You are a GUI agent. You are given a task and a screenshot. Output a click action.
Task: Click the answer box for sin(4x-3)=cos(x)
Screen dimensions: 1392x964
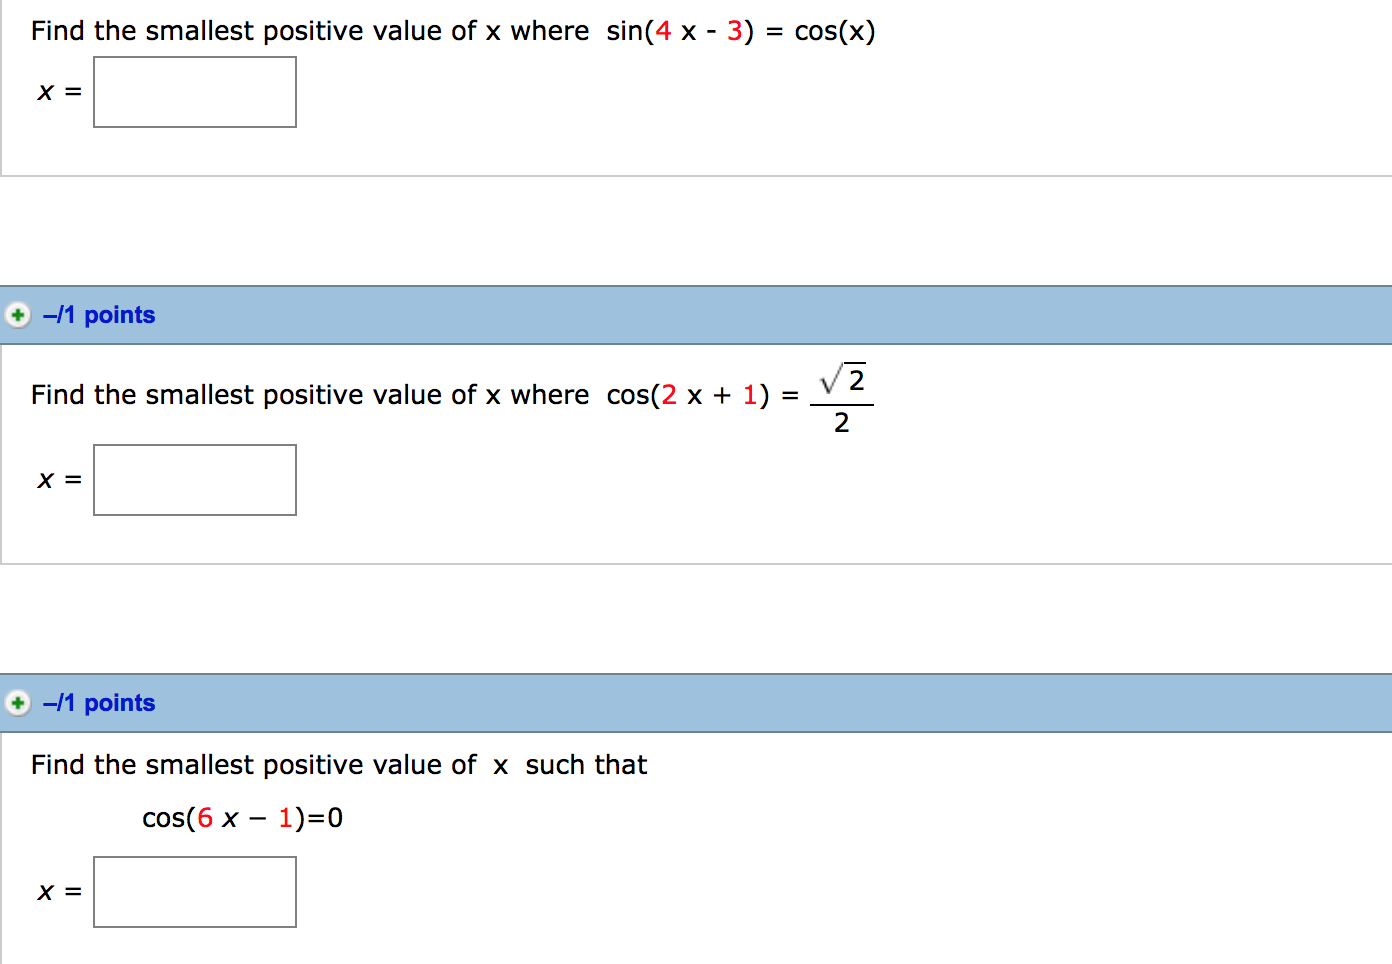click(x=194, y=92)
